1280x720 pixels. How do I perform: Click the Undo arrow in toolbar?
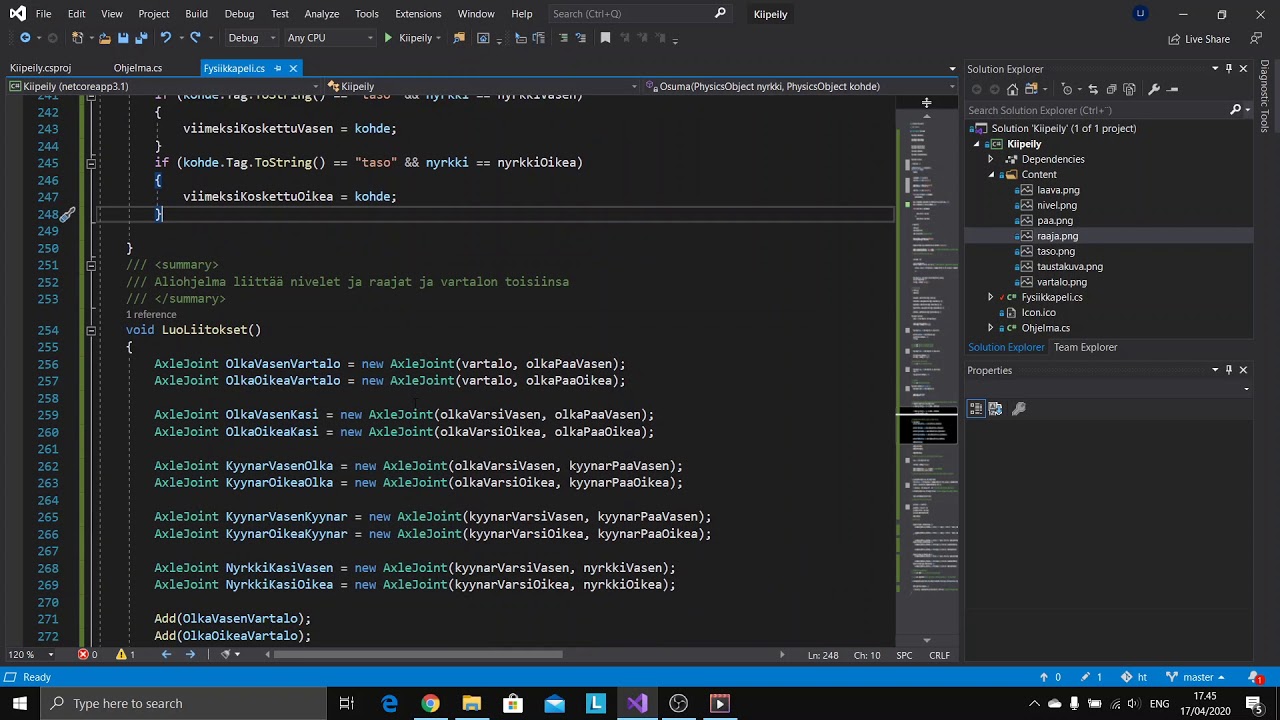pos(165,38)
